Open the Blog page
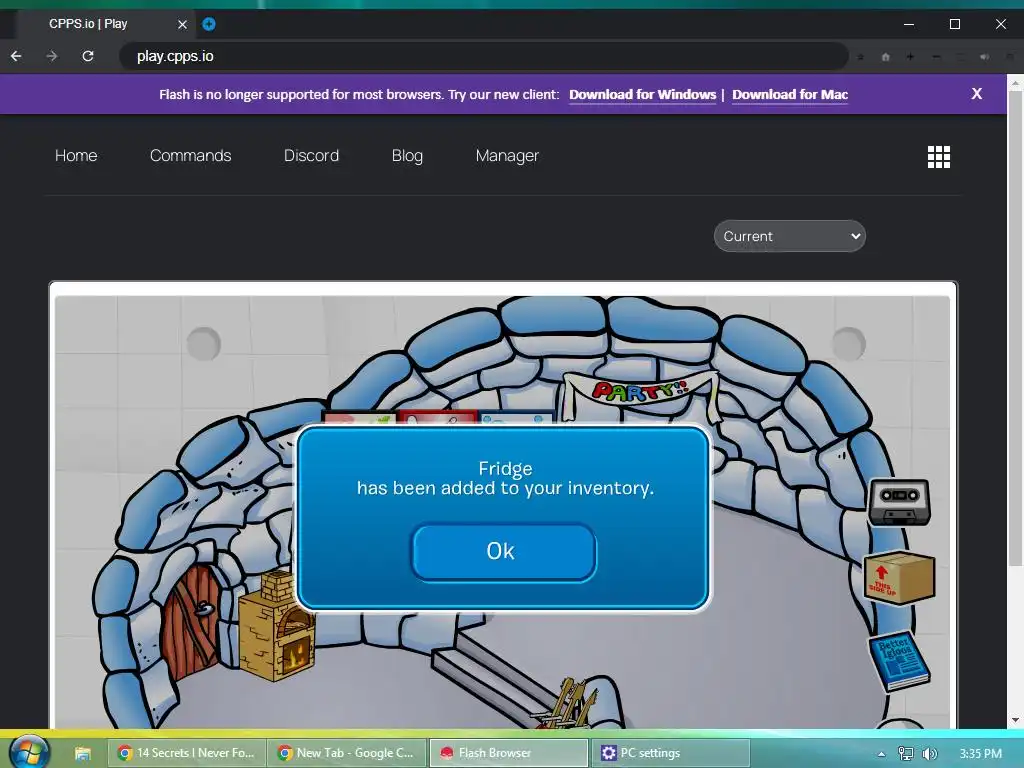The height and width of the screenshot is (768, 1024). tap(408, 155)
